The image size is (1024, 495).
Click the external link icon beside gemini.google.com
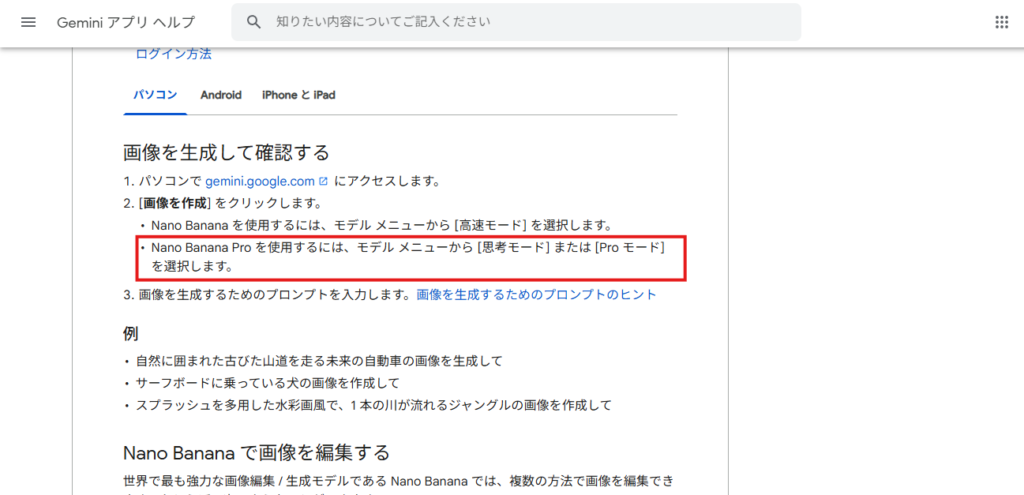click(323, 182)
